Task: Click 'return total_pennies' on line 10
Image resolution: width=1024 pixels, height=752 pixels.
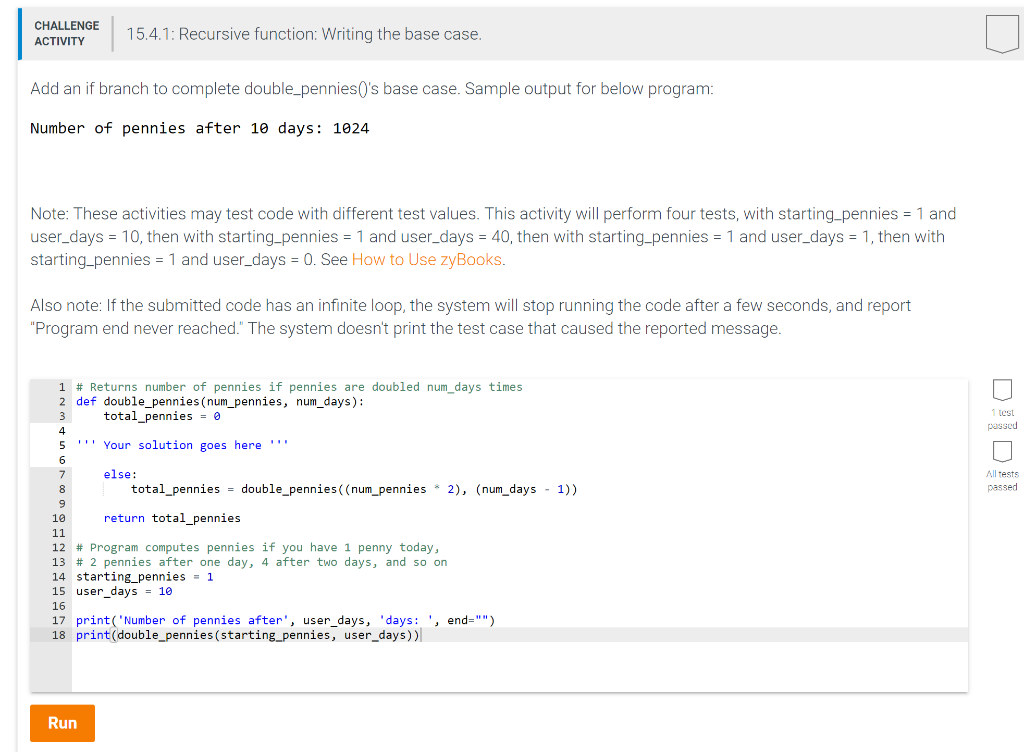Action: tap(172, 518)
